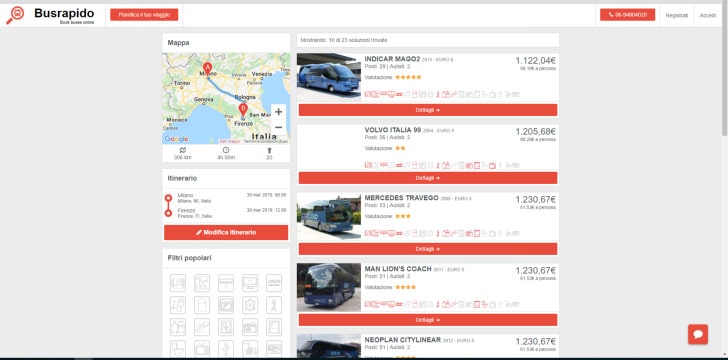This screenshot has width=728, height=360.
Task: Click the distance icon above 306 km
Action: pyautogui.click(x=182, y=150)
